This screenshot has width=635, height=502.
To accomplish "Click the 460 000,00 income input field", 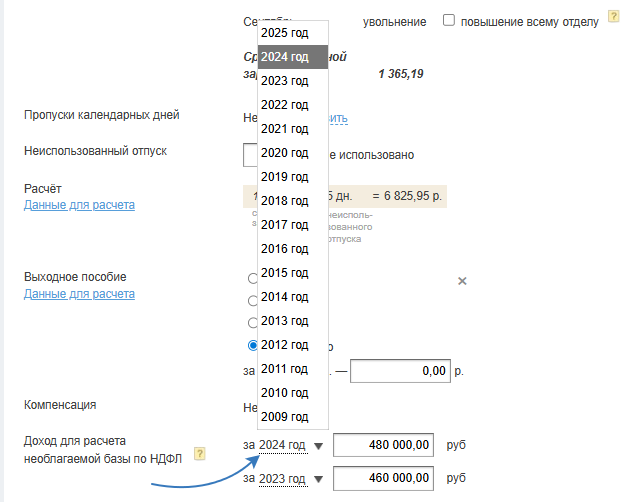I will tap(384, 480).
